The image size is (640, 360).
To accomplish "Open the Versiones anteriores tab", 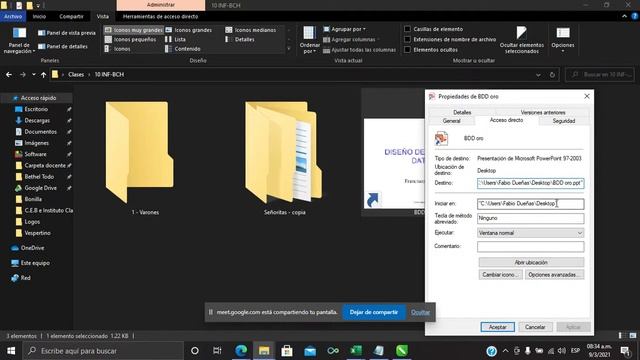I will 542,112.
